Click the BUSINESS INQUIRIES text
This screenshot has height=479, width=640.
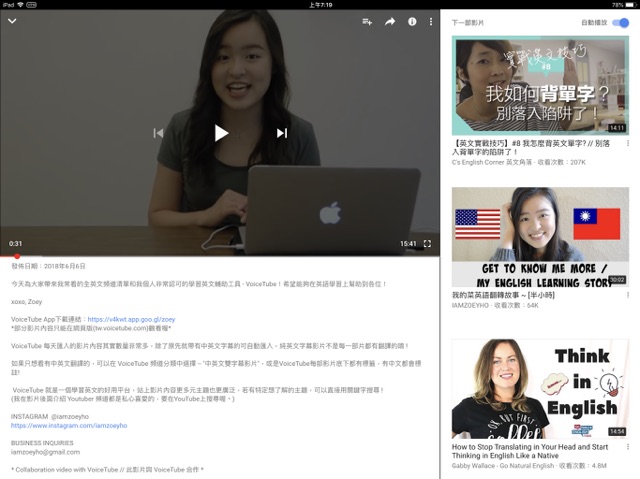42,443
